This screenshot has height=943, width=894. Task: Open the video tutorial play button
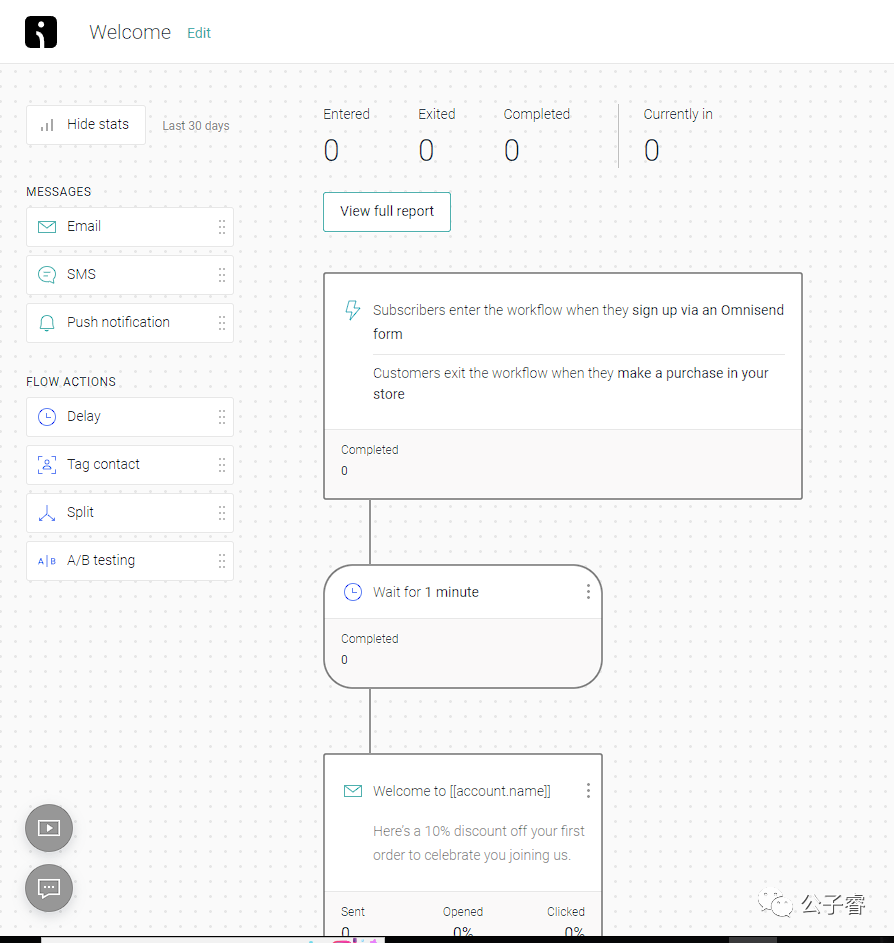pos(49,828)
